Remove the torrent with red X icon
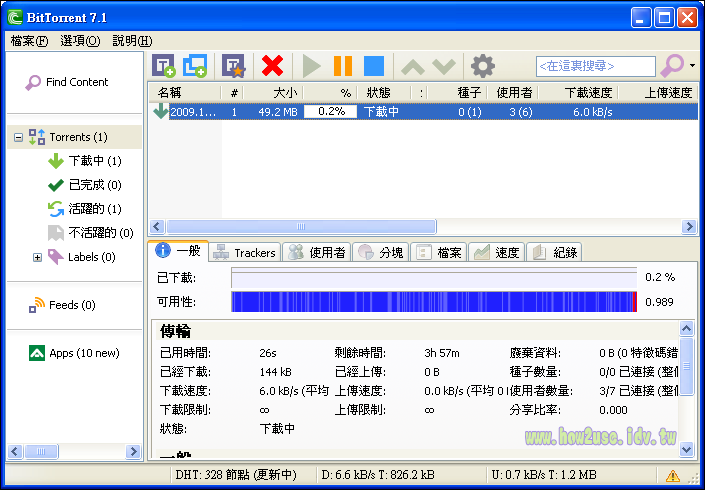 [x=272, y=66]
